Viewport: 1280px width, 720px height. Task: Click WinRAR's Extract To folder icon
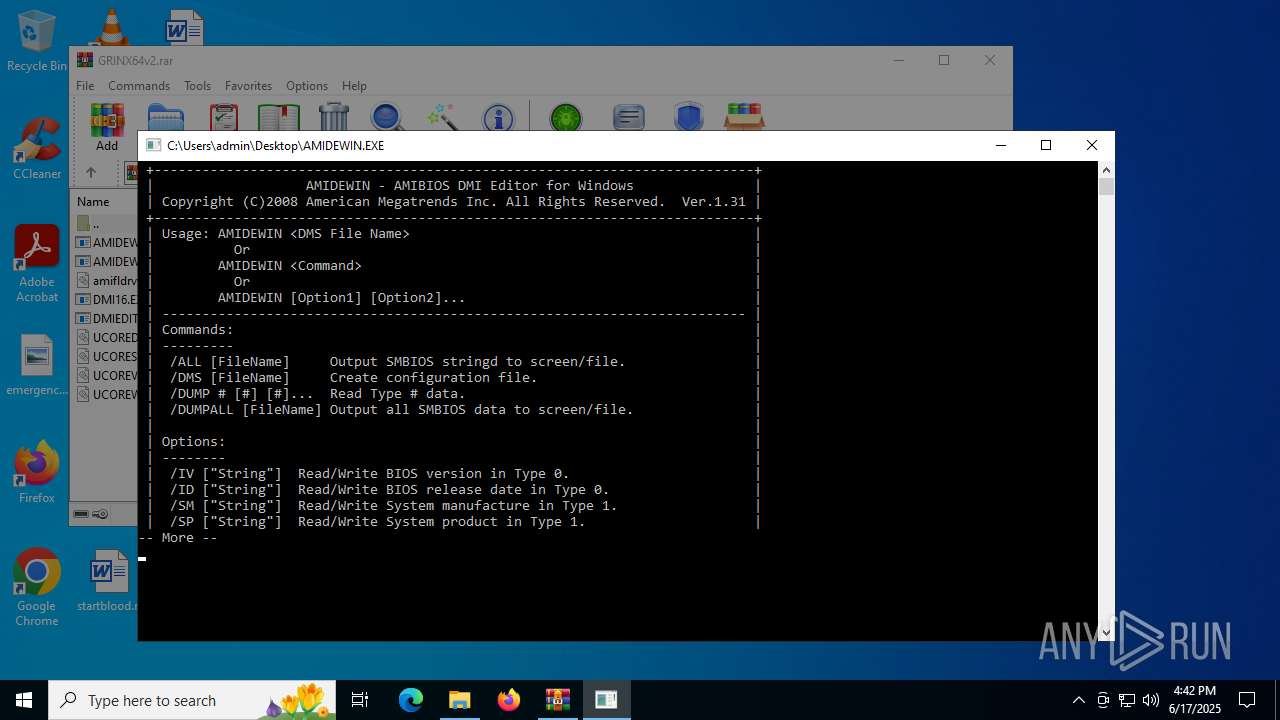[165, 118]
